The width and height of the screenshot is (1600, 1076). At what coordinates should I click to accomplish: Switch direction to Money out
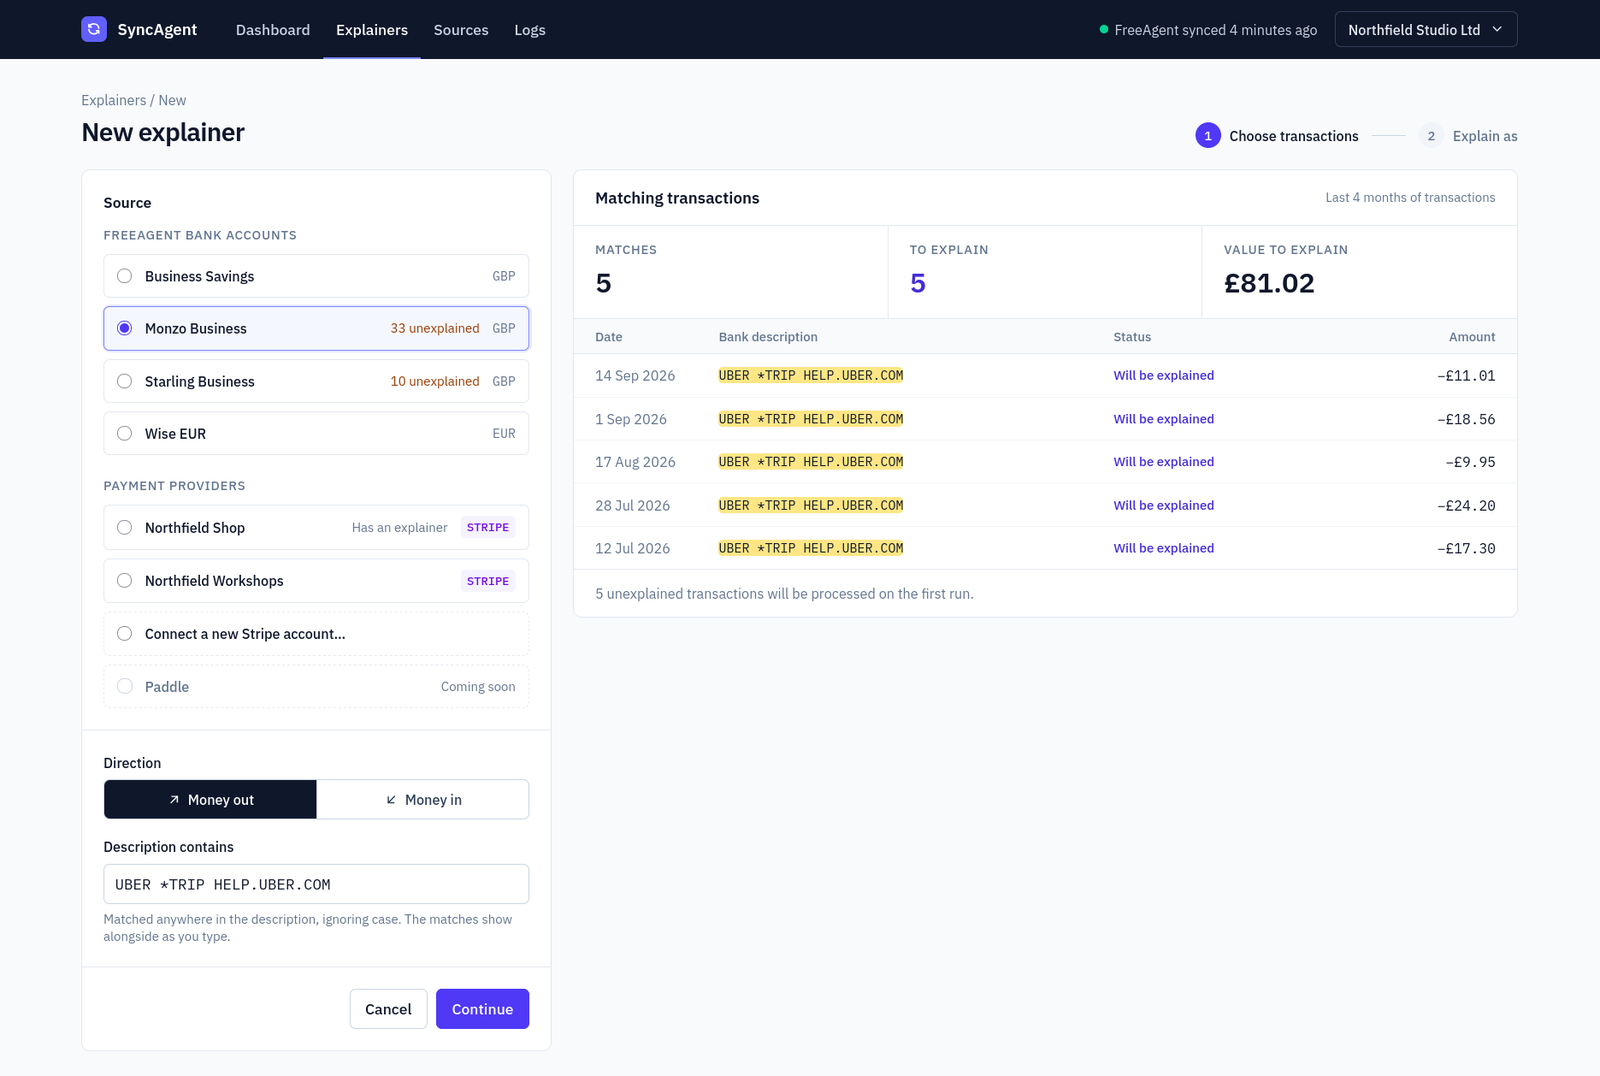point(210,799)
